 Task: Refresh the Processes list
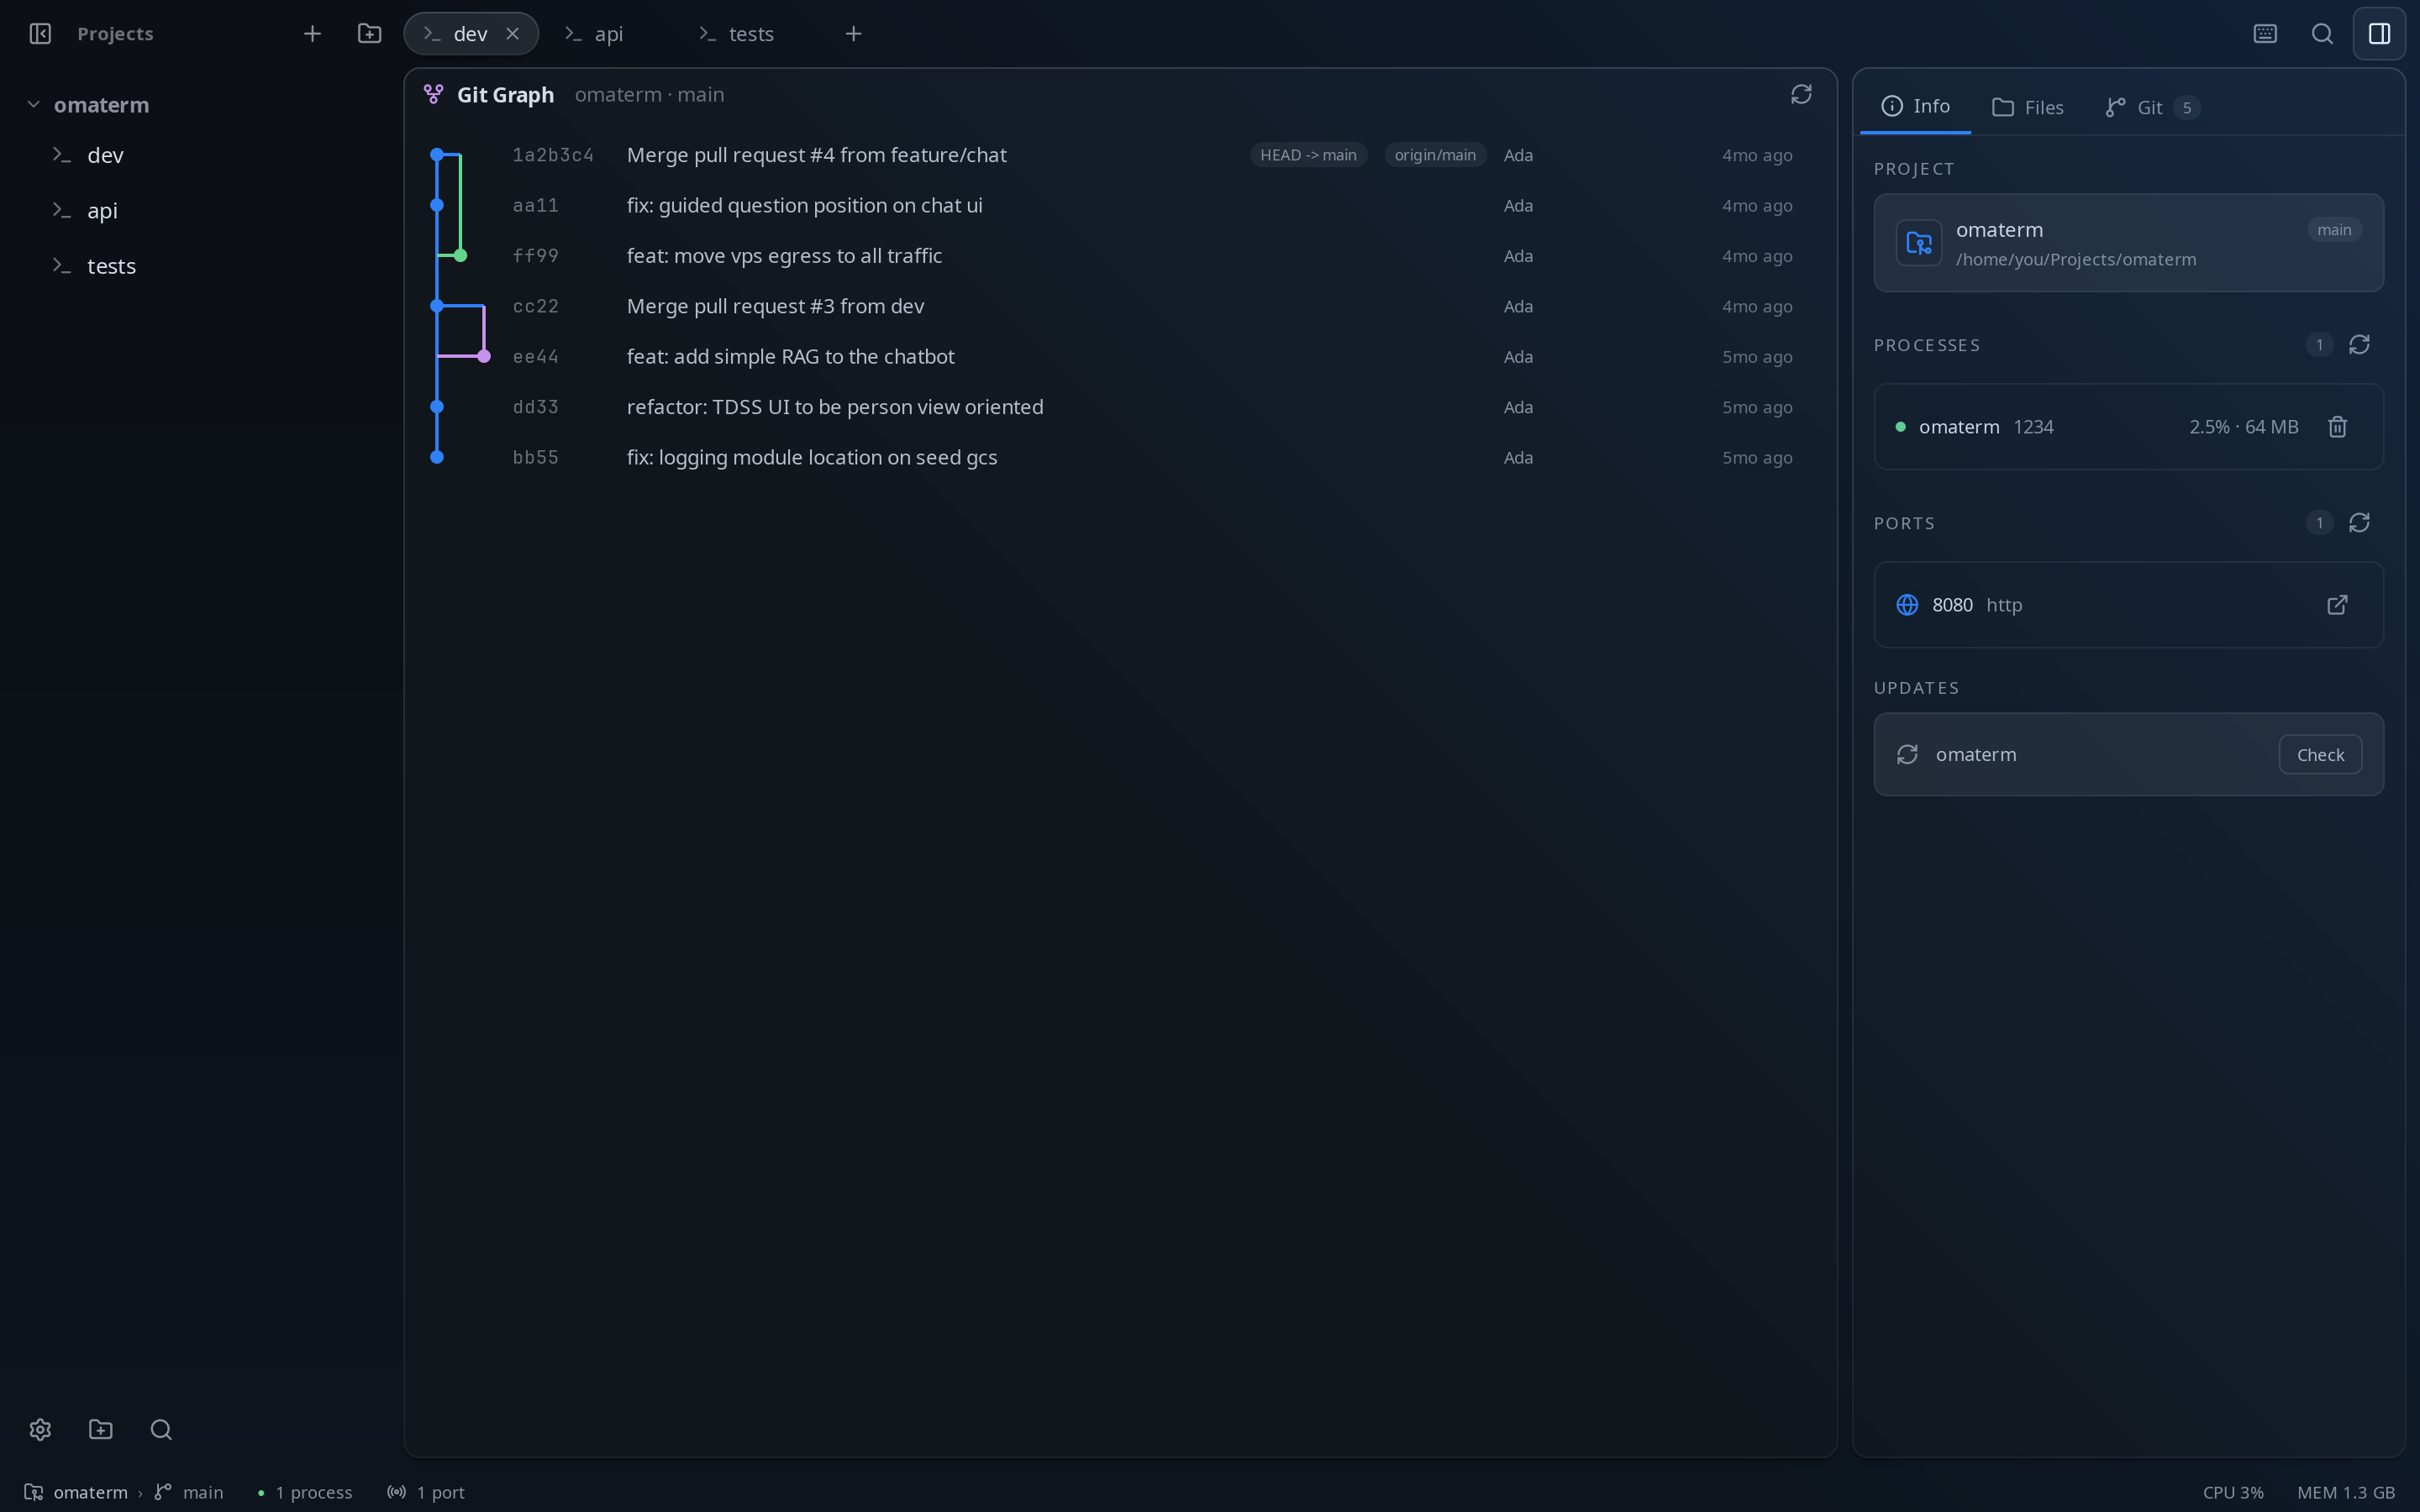(x=2359, y=345)
